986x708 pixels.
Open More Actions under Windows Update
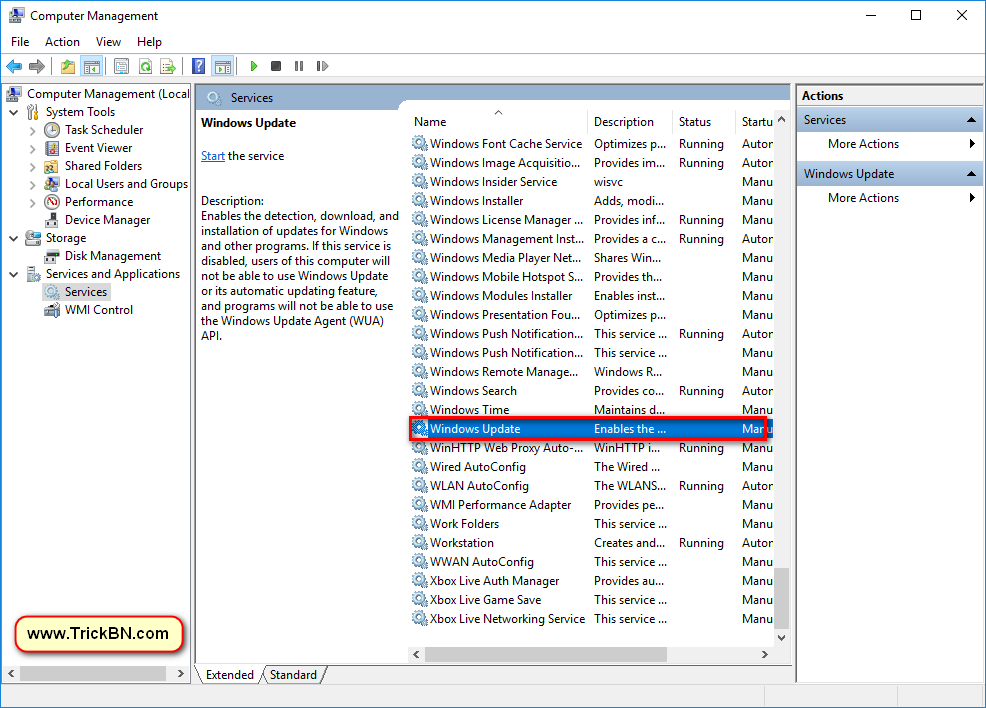pyautogui.click(x=863, y=198)
